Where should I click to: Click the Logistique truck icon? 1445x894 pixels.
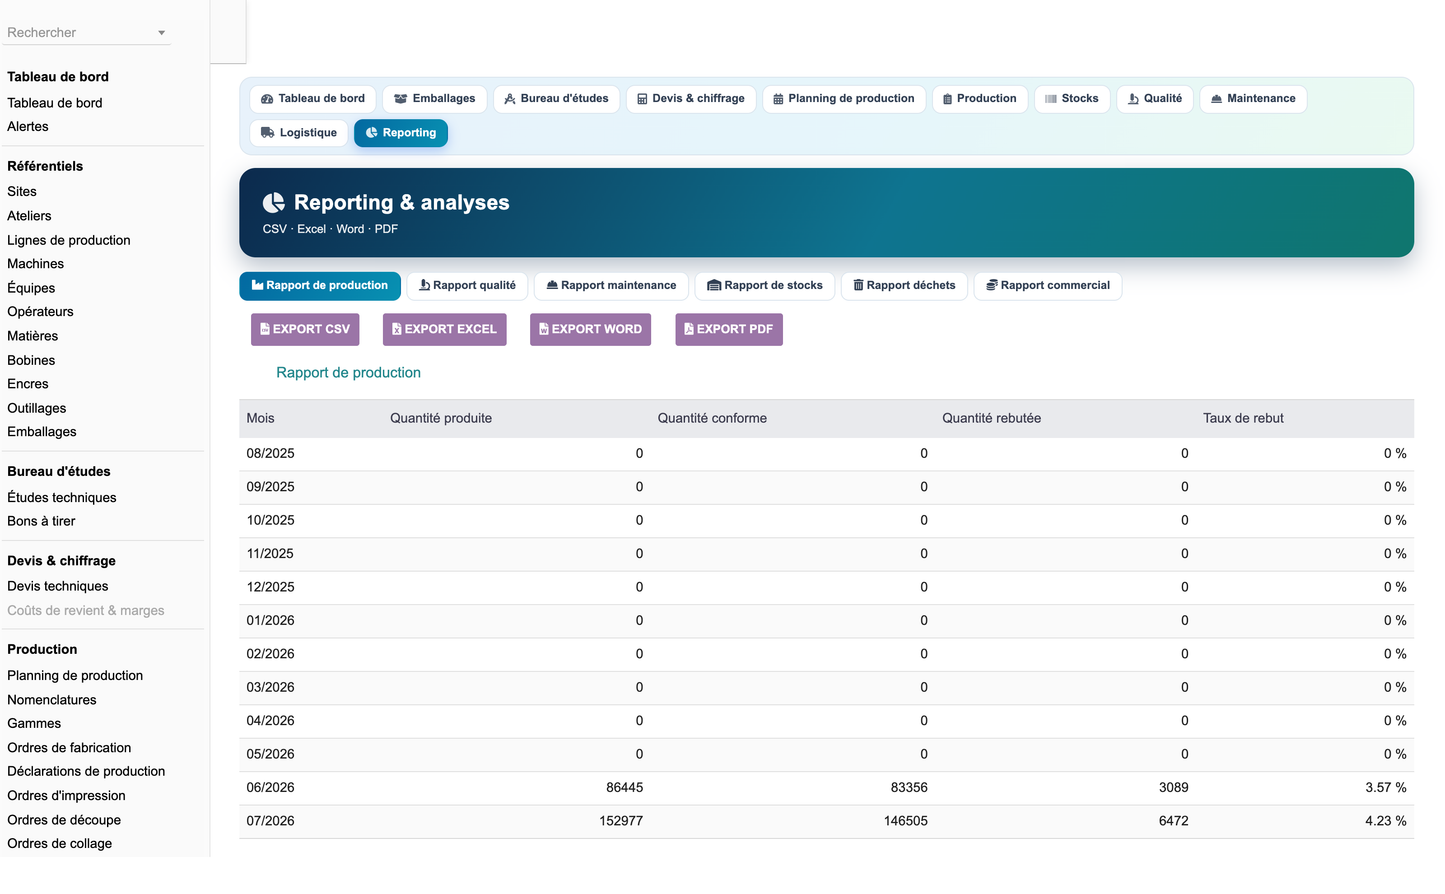coord(268,133)
